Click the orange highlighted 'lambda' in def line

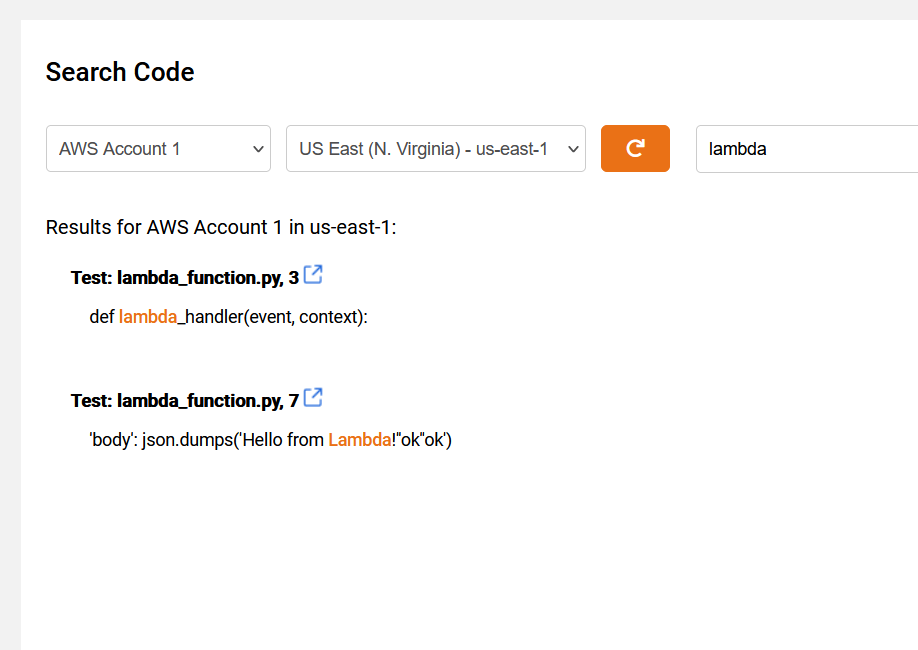tap(148, 317)
